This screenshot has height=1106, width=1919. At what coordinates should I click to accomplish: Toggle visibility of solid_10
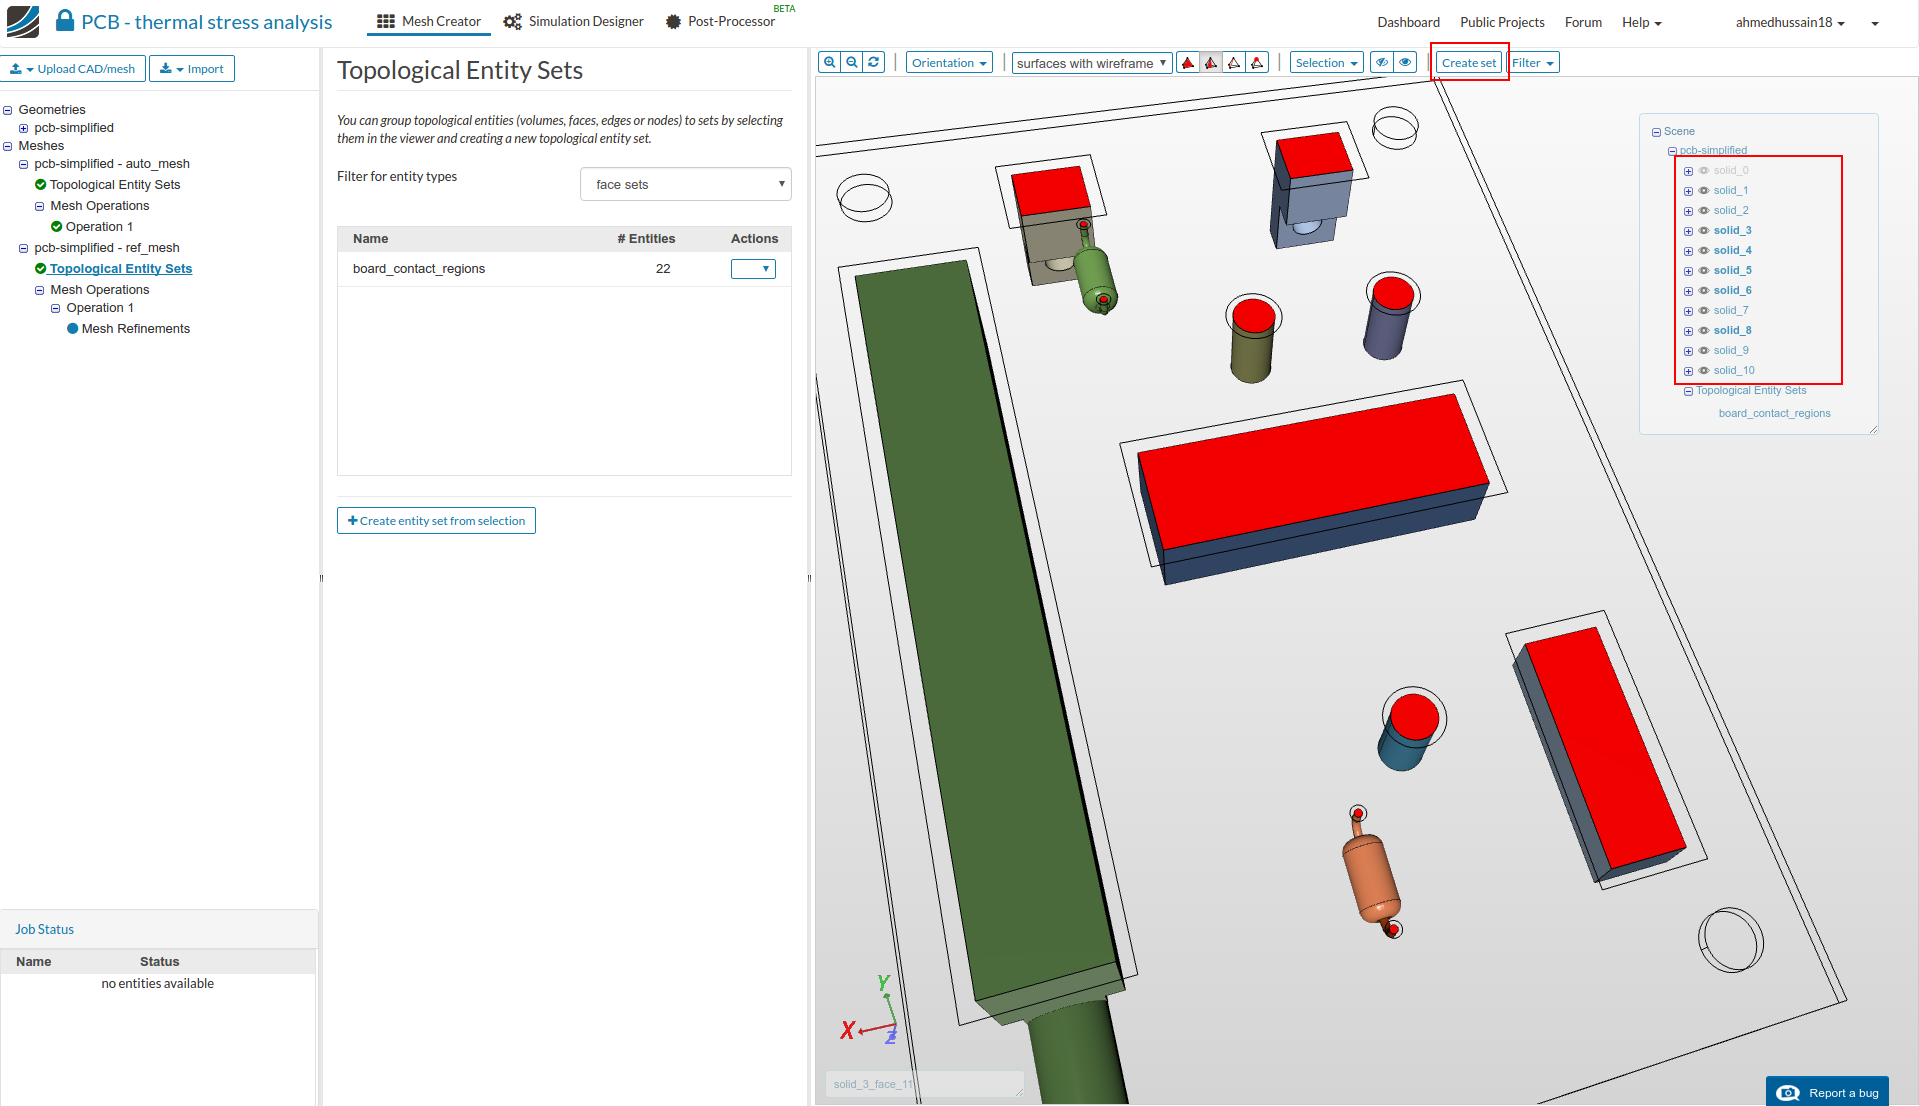click(1704, 371)
